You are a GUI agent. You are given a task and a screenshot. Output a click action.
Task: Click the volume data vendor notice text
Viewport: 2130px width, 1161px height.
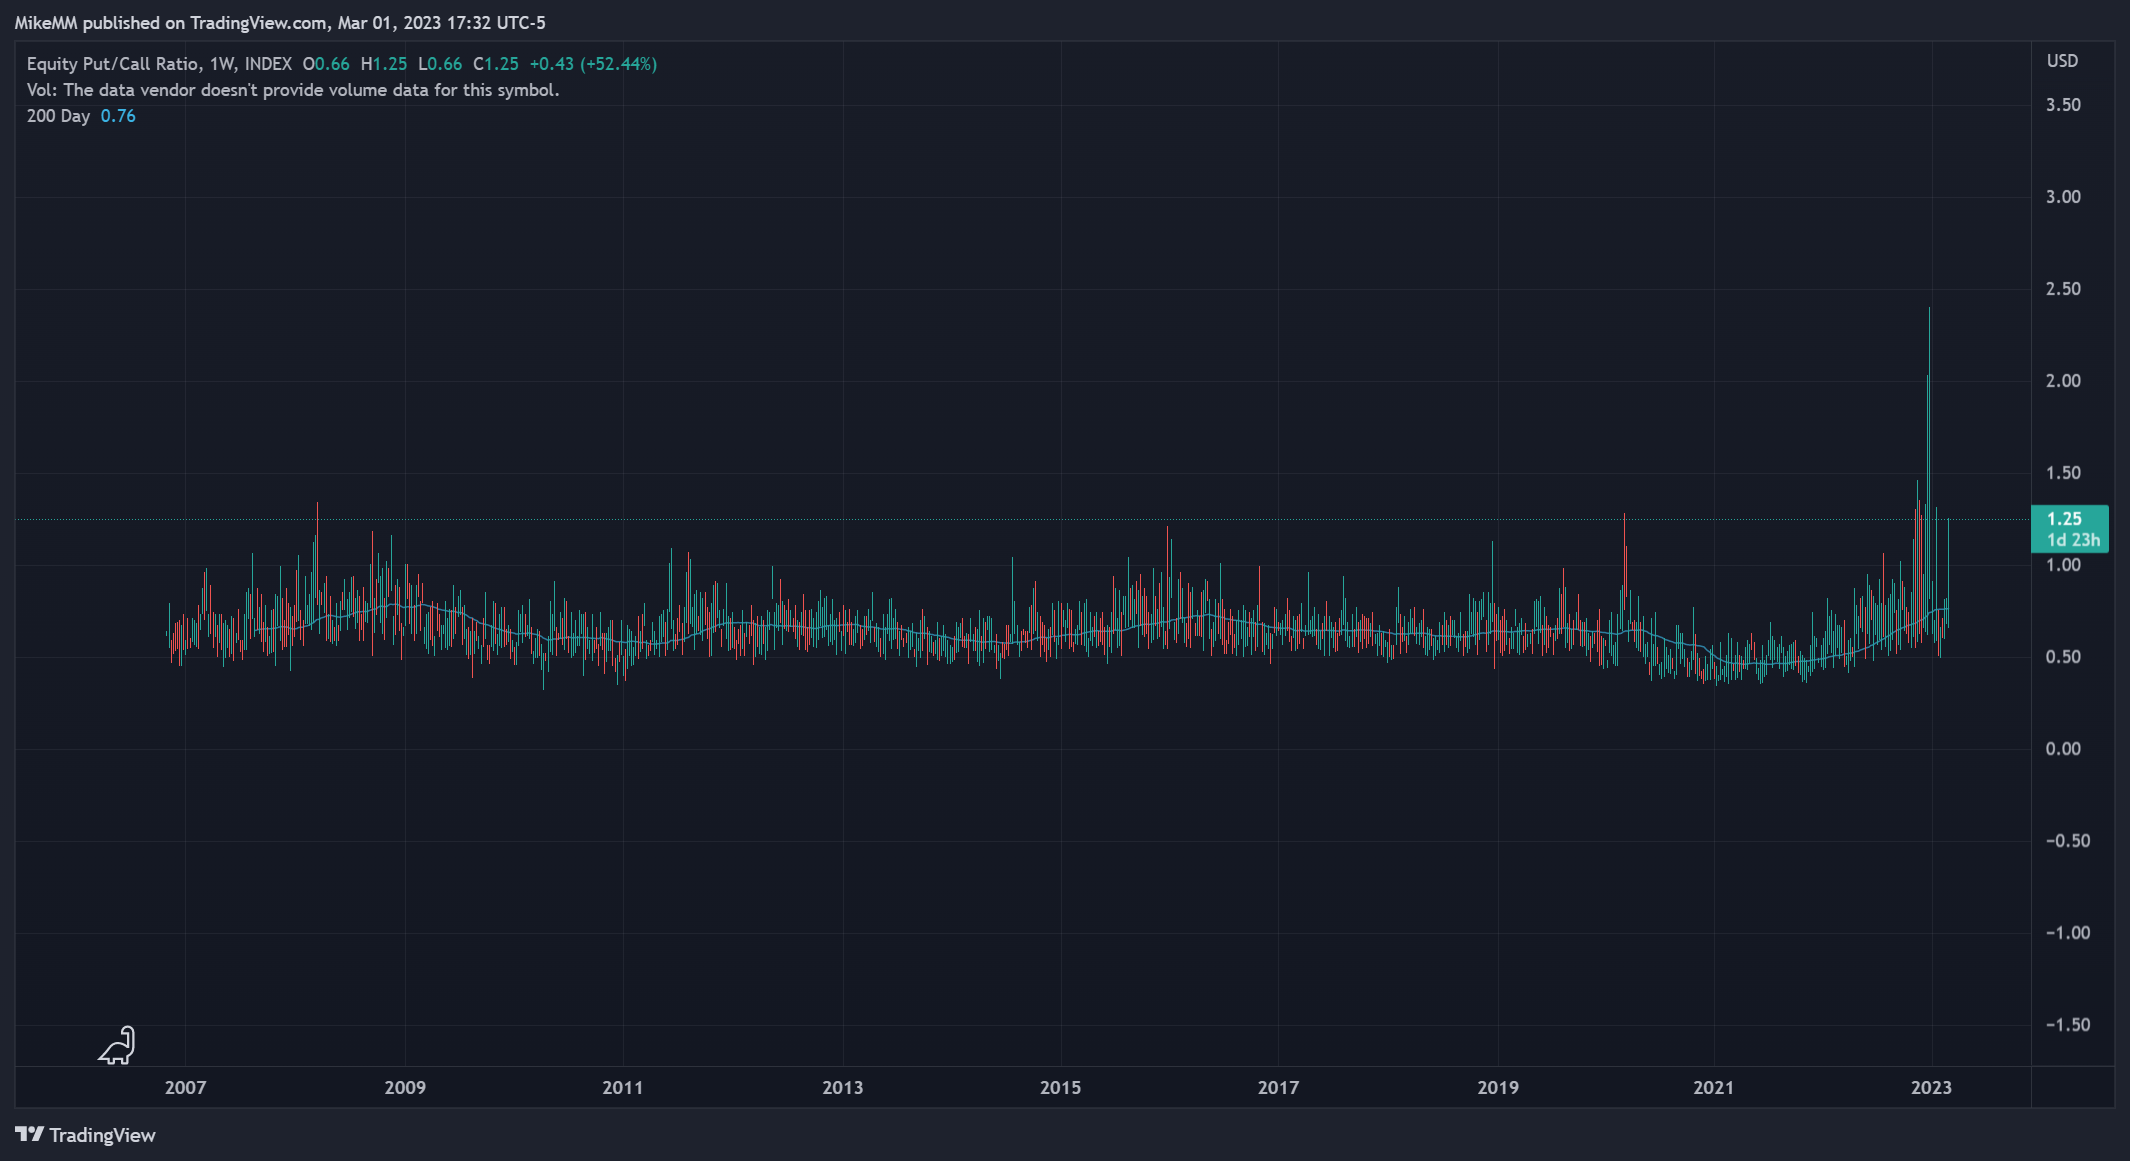point(293,90)
